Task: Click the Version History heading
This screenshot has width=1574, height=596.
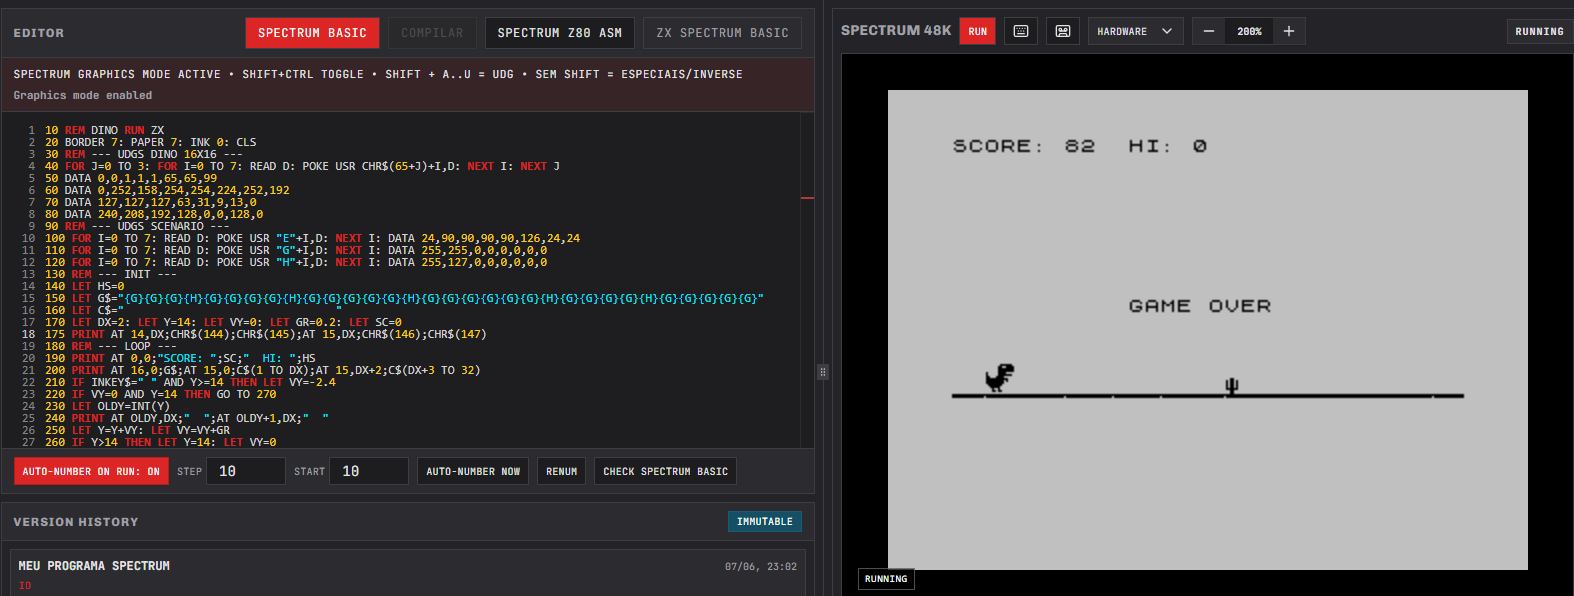Action: pyautogui.click(x=76, y=521)
